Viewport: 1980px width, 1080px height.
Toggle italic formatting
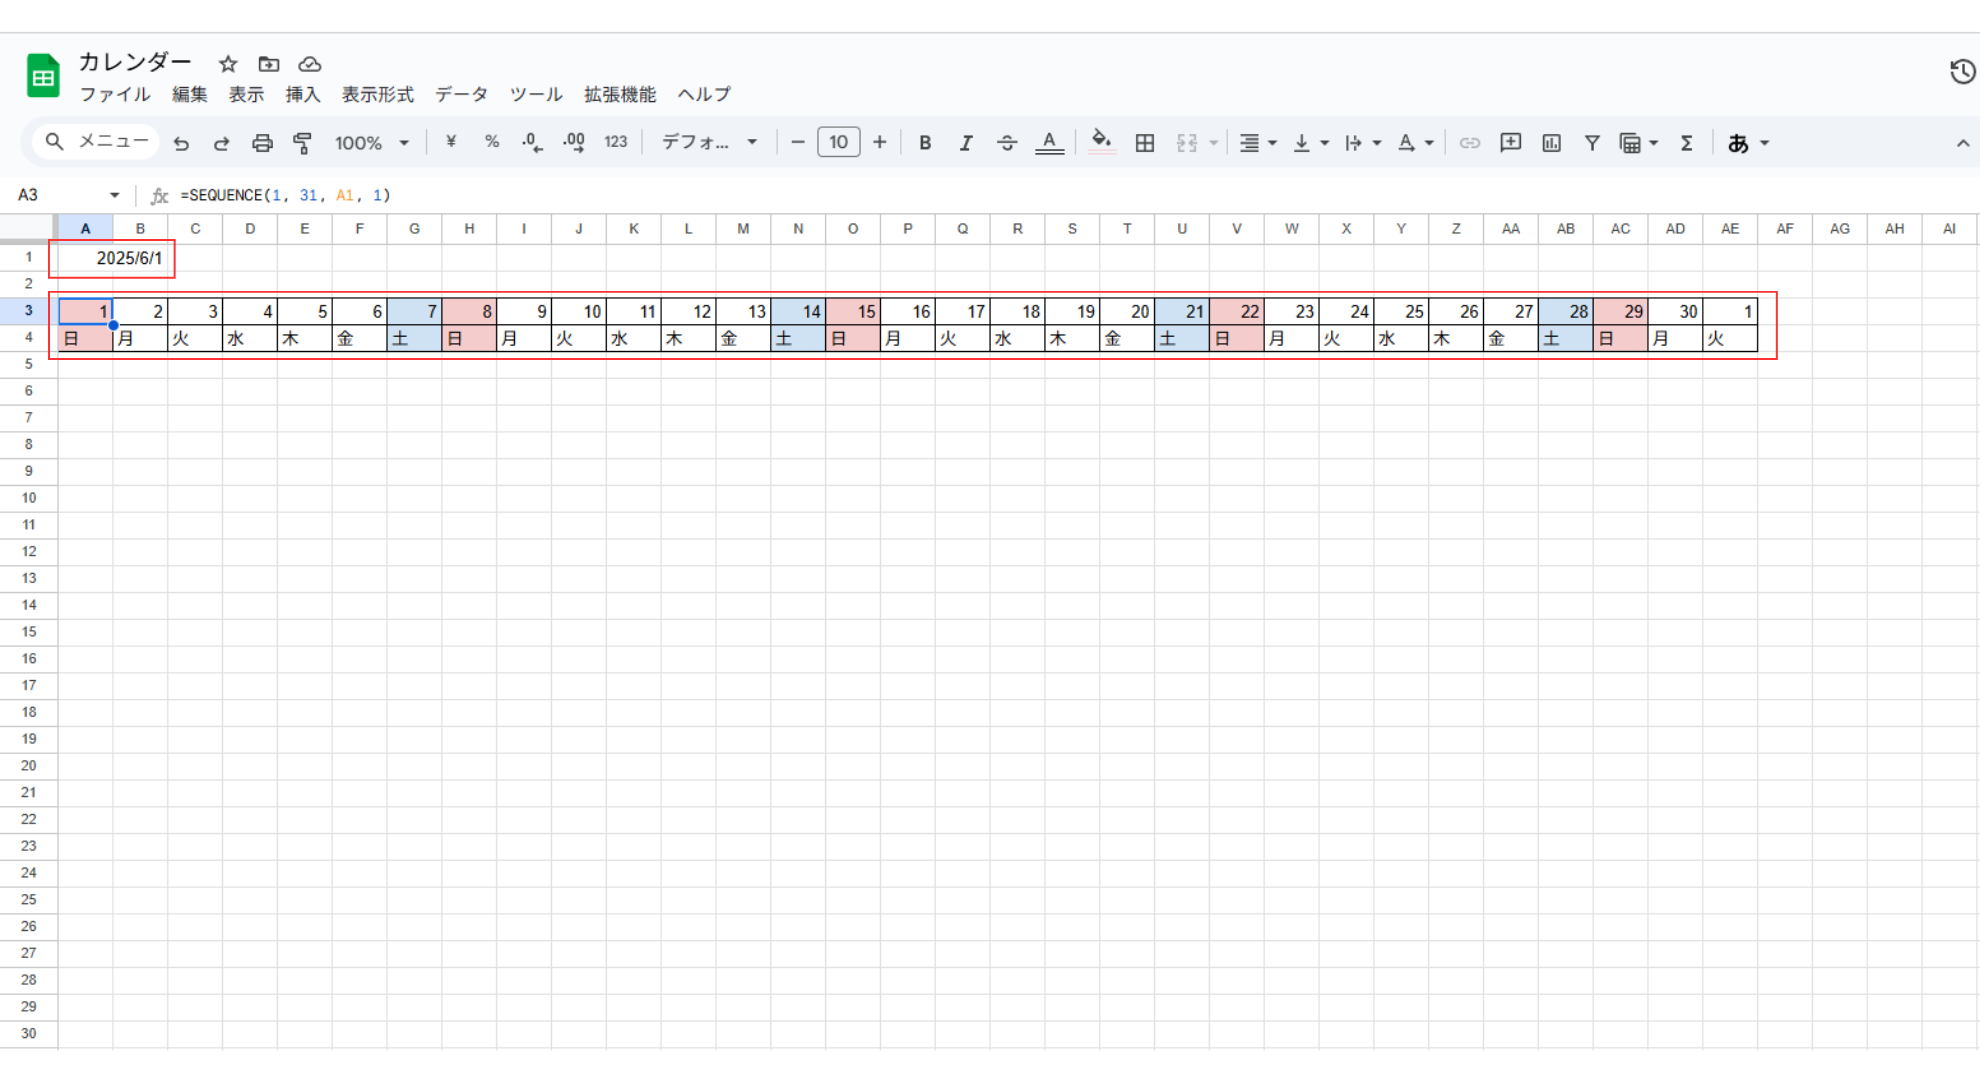click(x=966, y=143)
